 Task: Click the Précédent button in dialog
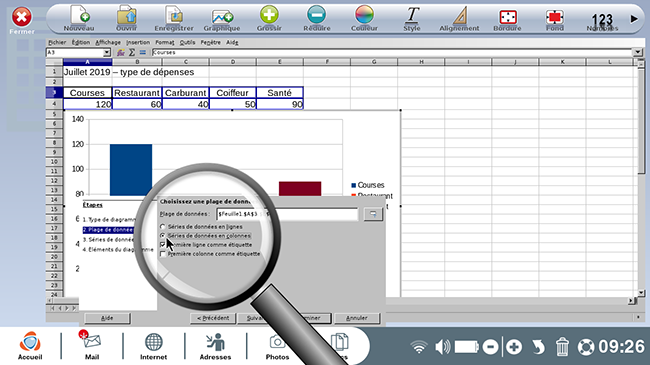[213, 318]
